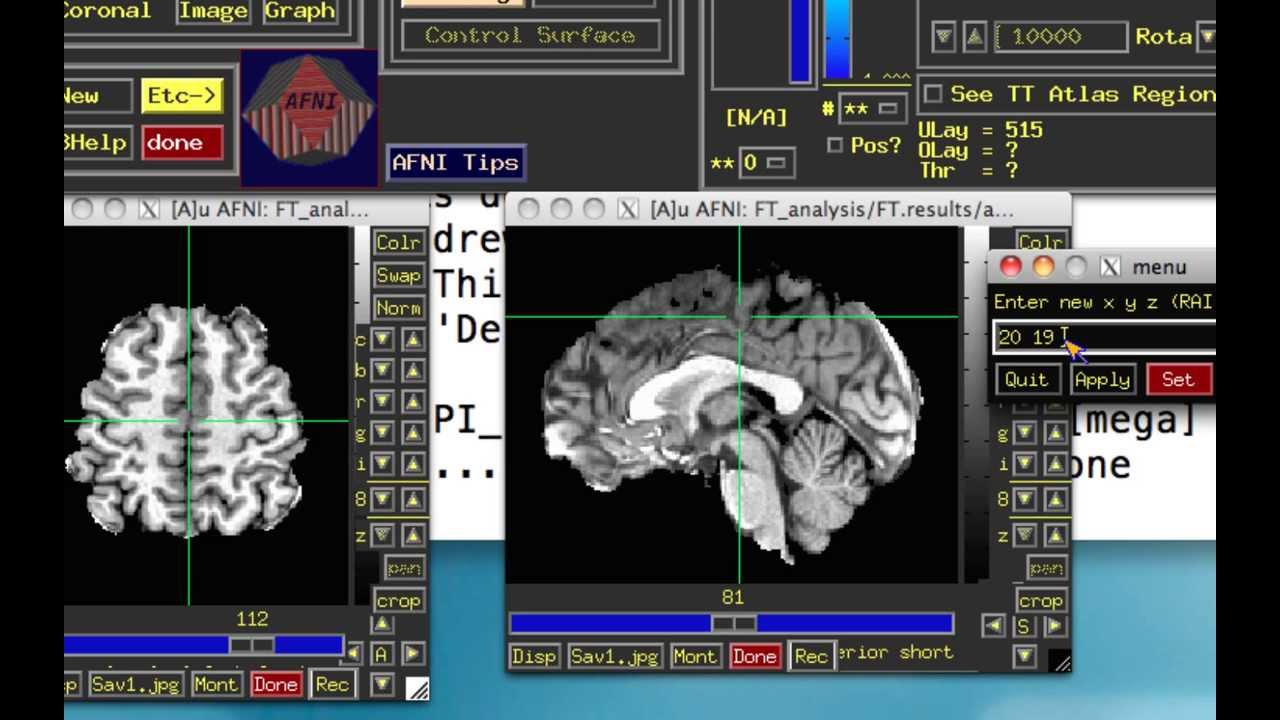Click gamma 'g' up arrow in sagittal viewer
1280x720 pixels.
[x=1055, y=433]
